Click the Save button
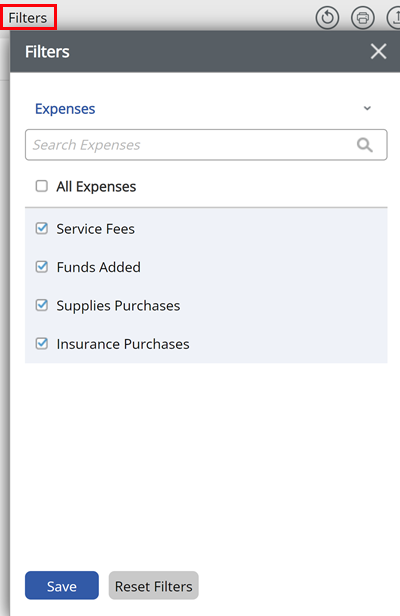This screenshot has height=616, width=400. pyautogui.click(x=62, y=585)
